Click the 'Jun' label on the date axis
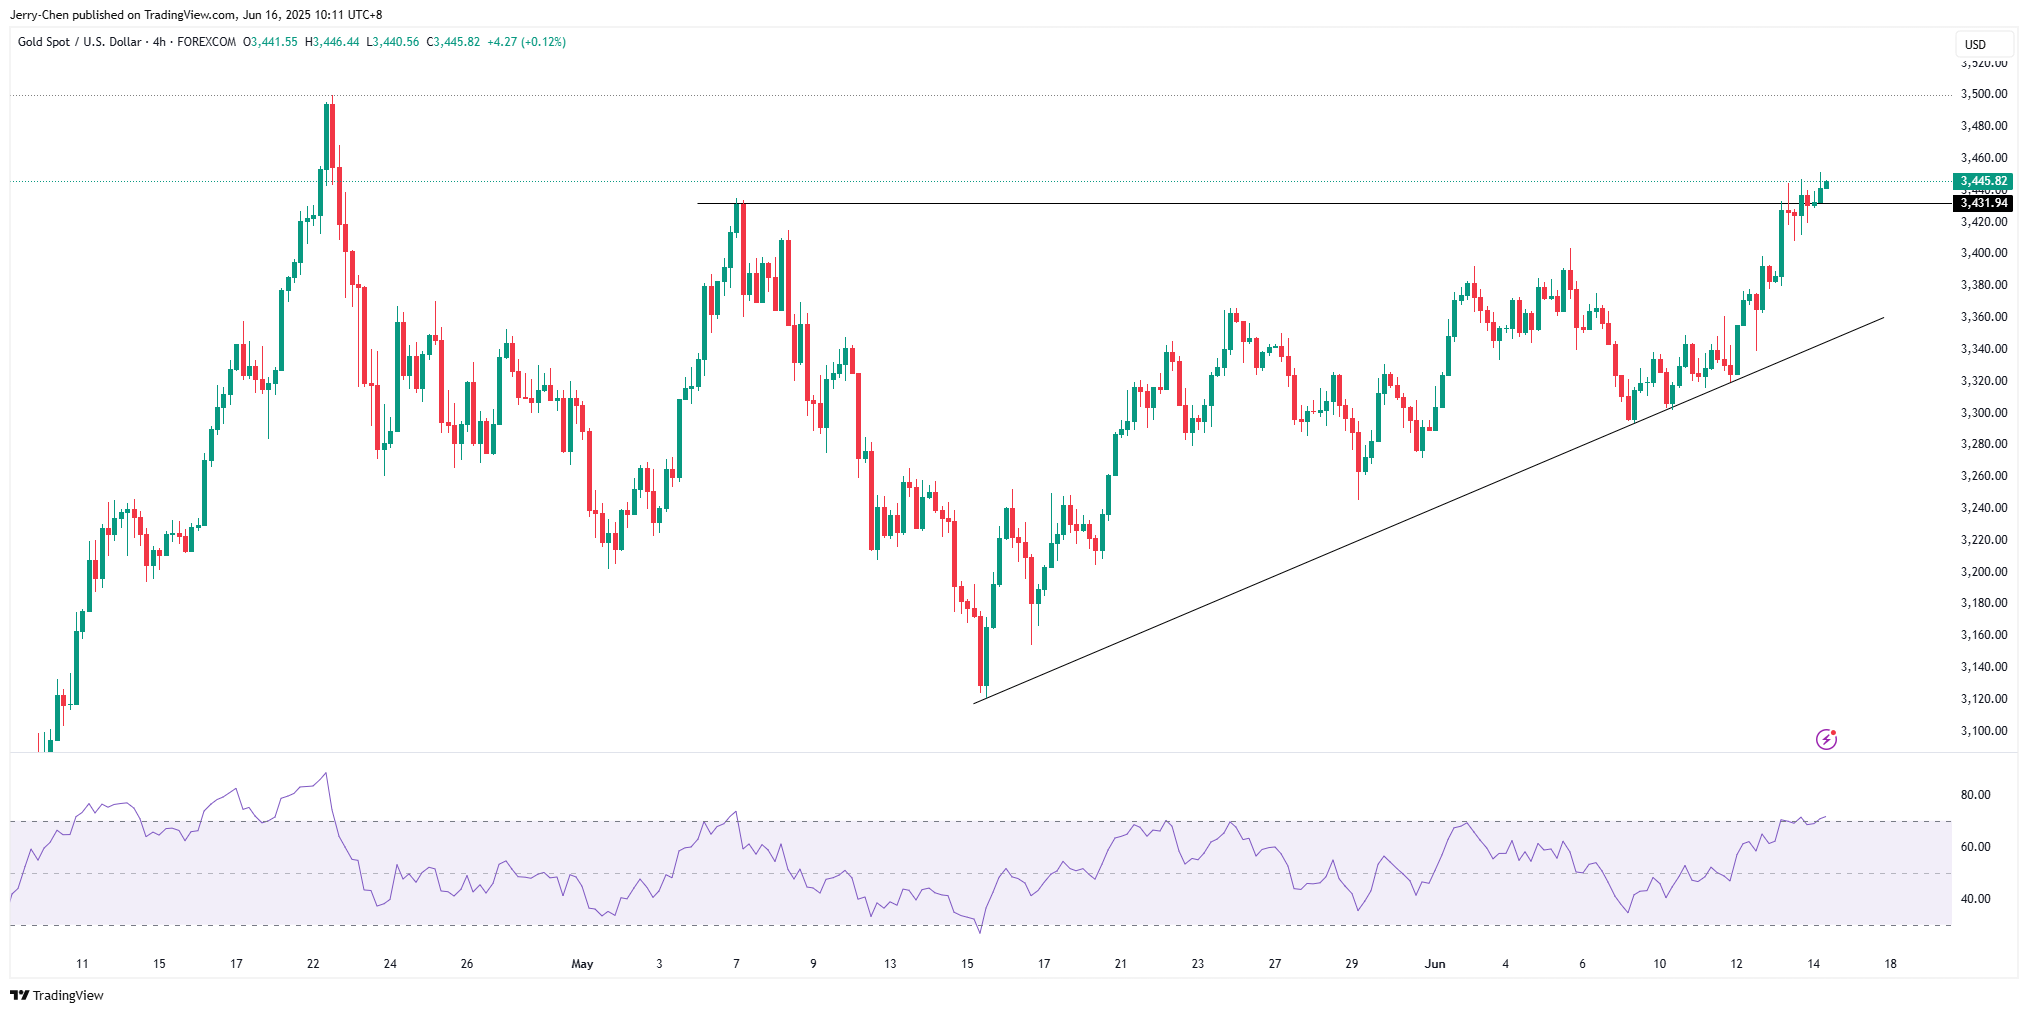This screenshot has width=2028, height=1013. [1435, 964]
